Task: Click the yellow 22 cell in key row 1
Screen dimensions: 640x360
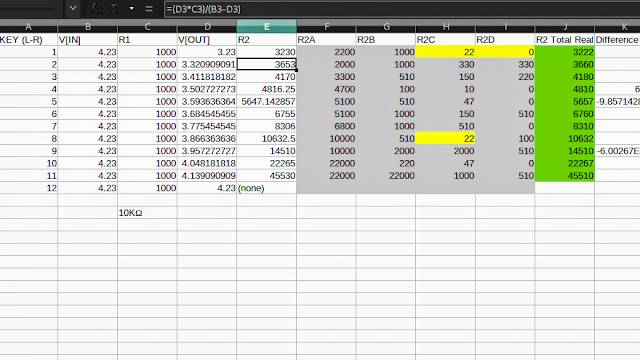Action: tap(445, 52)
